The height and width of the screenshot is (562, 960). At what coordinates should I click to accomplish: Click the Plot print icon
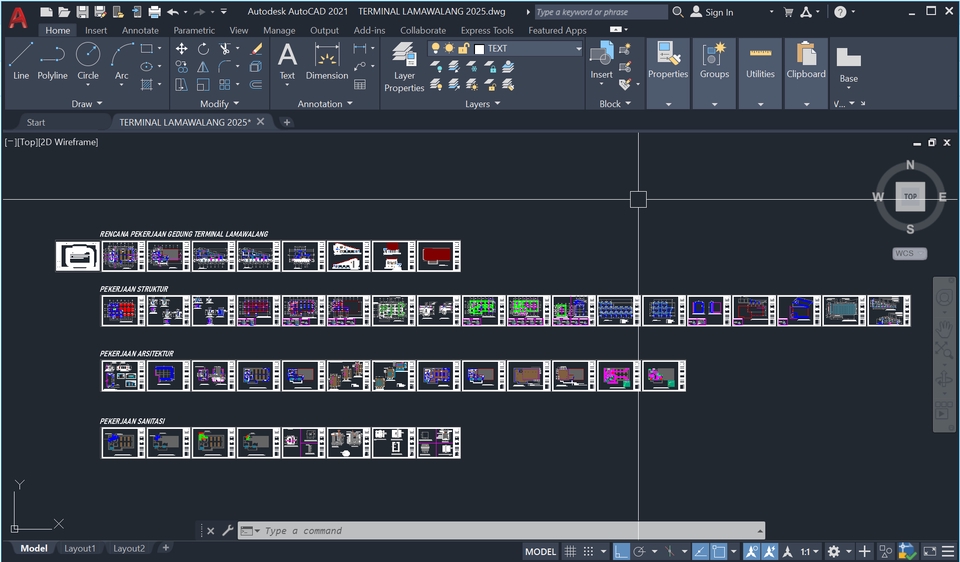(x=154, y=12)
